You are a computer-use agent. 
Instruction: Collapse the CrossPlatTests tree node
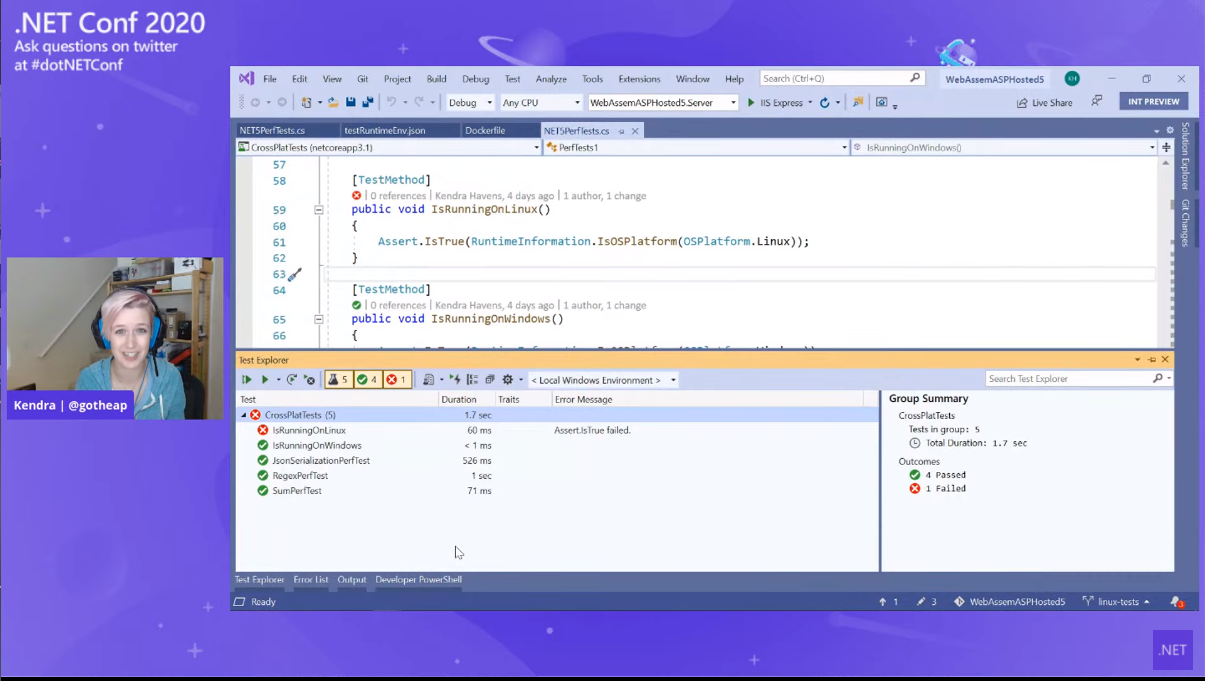point(243,415)
